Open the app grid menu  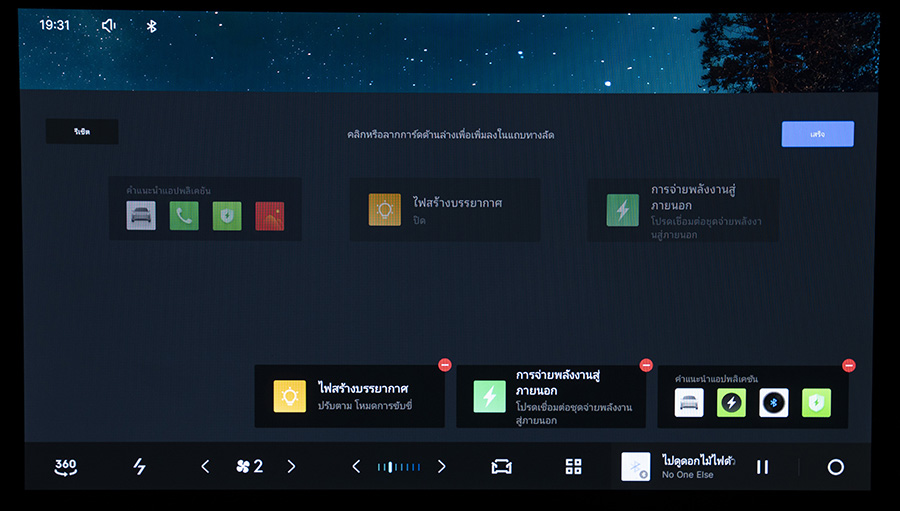click(x=573, y=467)
